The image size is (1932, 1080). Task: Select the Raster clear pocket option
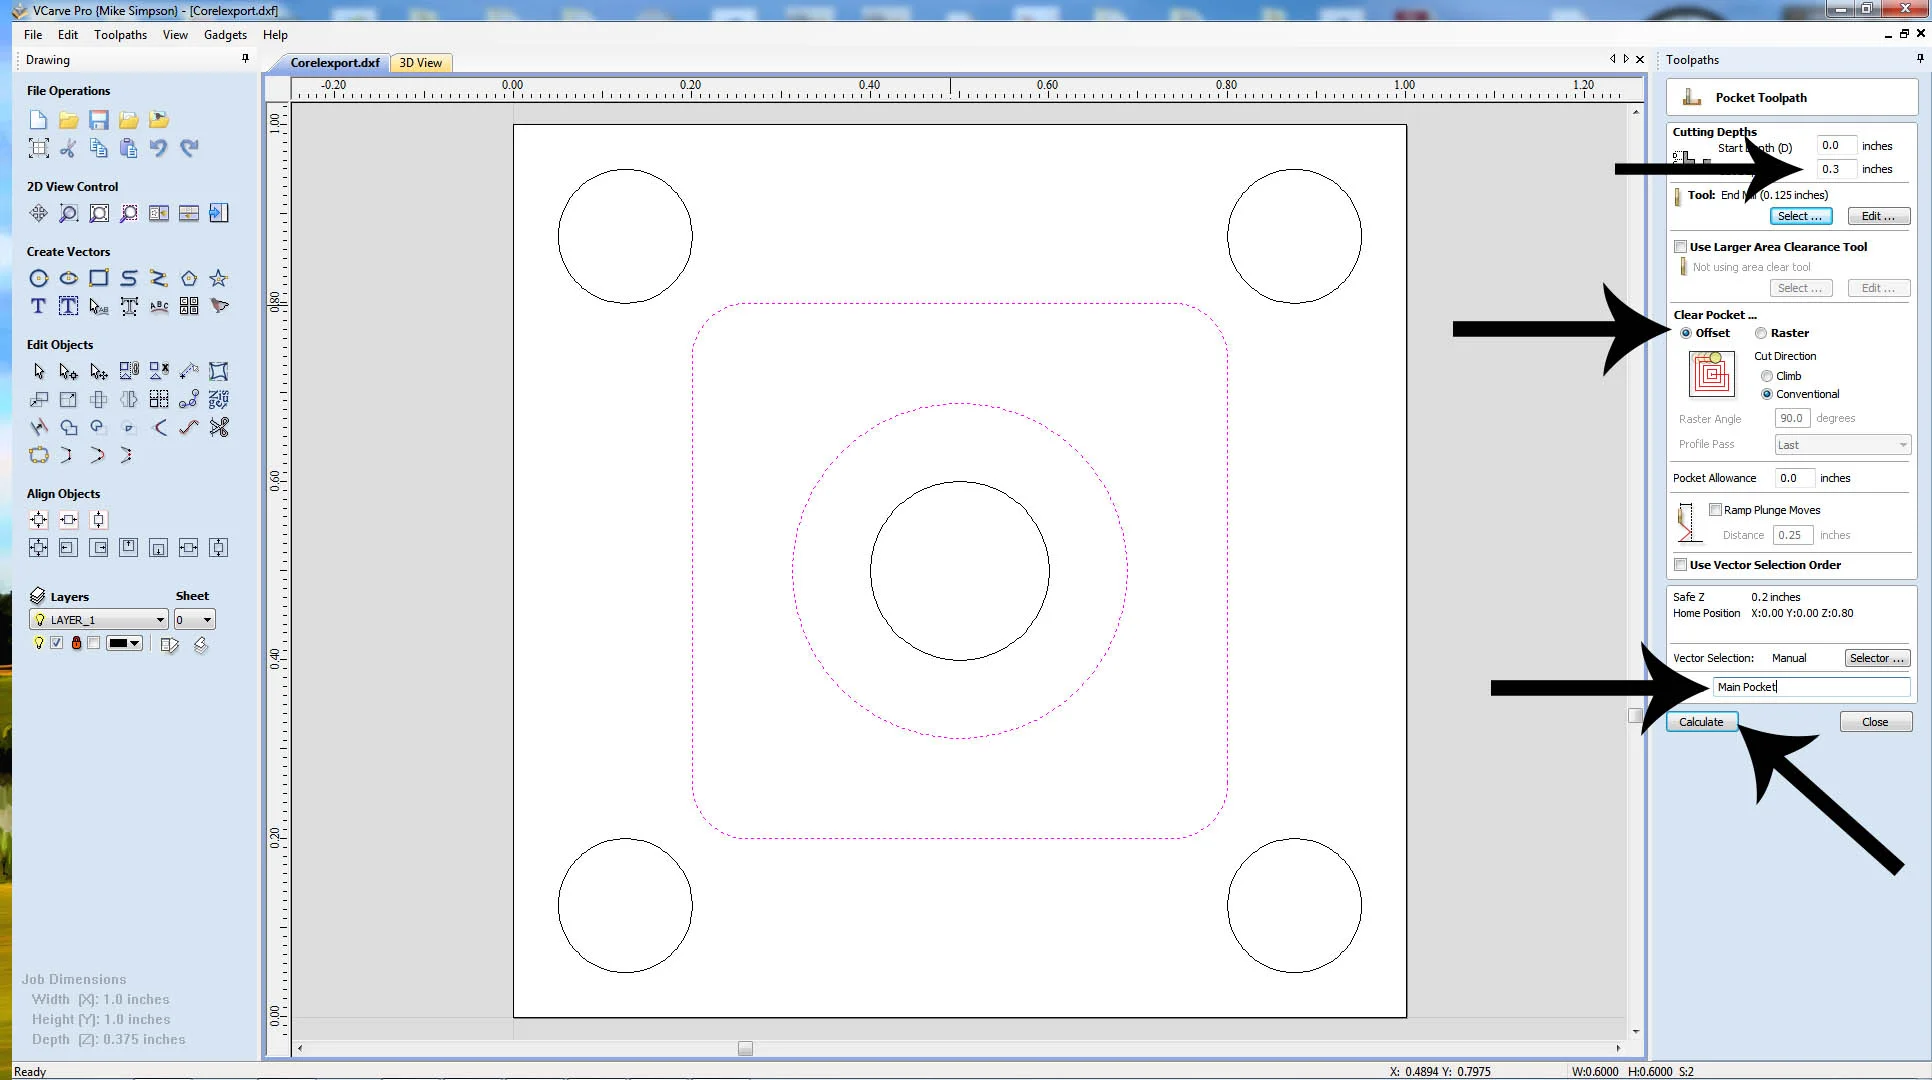click(1761, 333)
